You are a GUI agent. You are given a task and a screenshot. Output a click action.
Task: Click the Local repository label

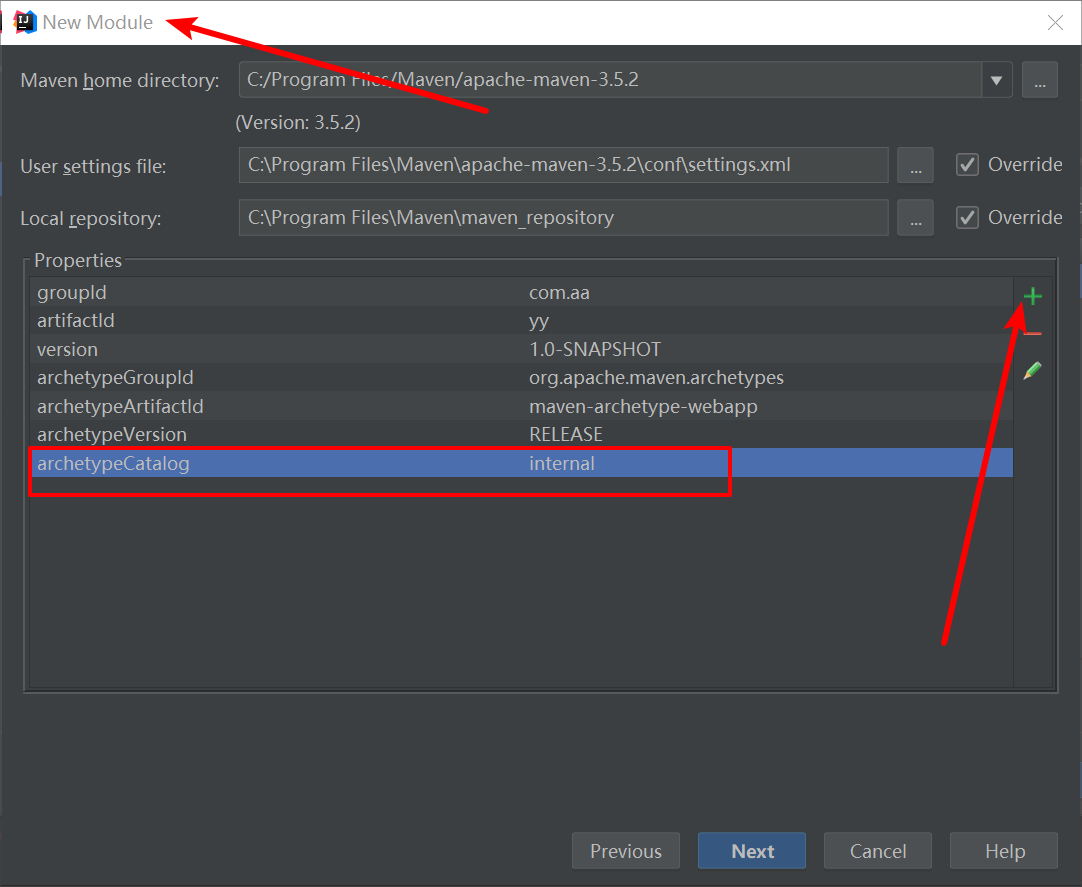(90, 219)
